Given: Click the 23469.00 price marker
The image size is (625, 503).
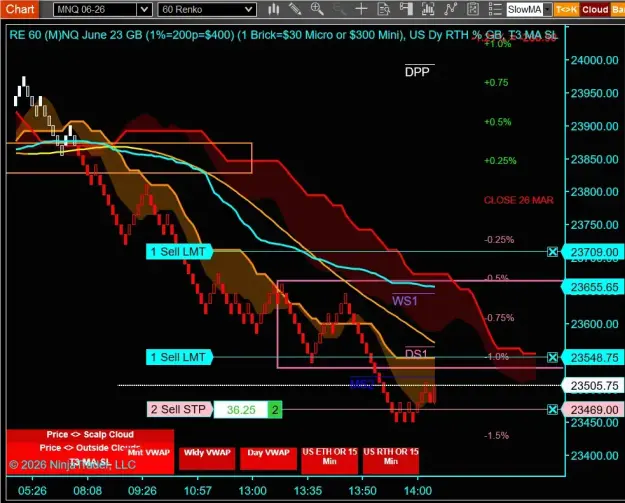Looking at the screenshot, I should tap(594, 410).
